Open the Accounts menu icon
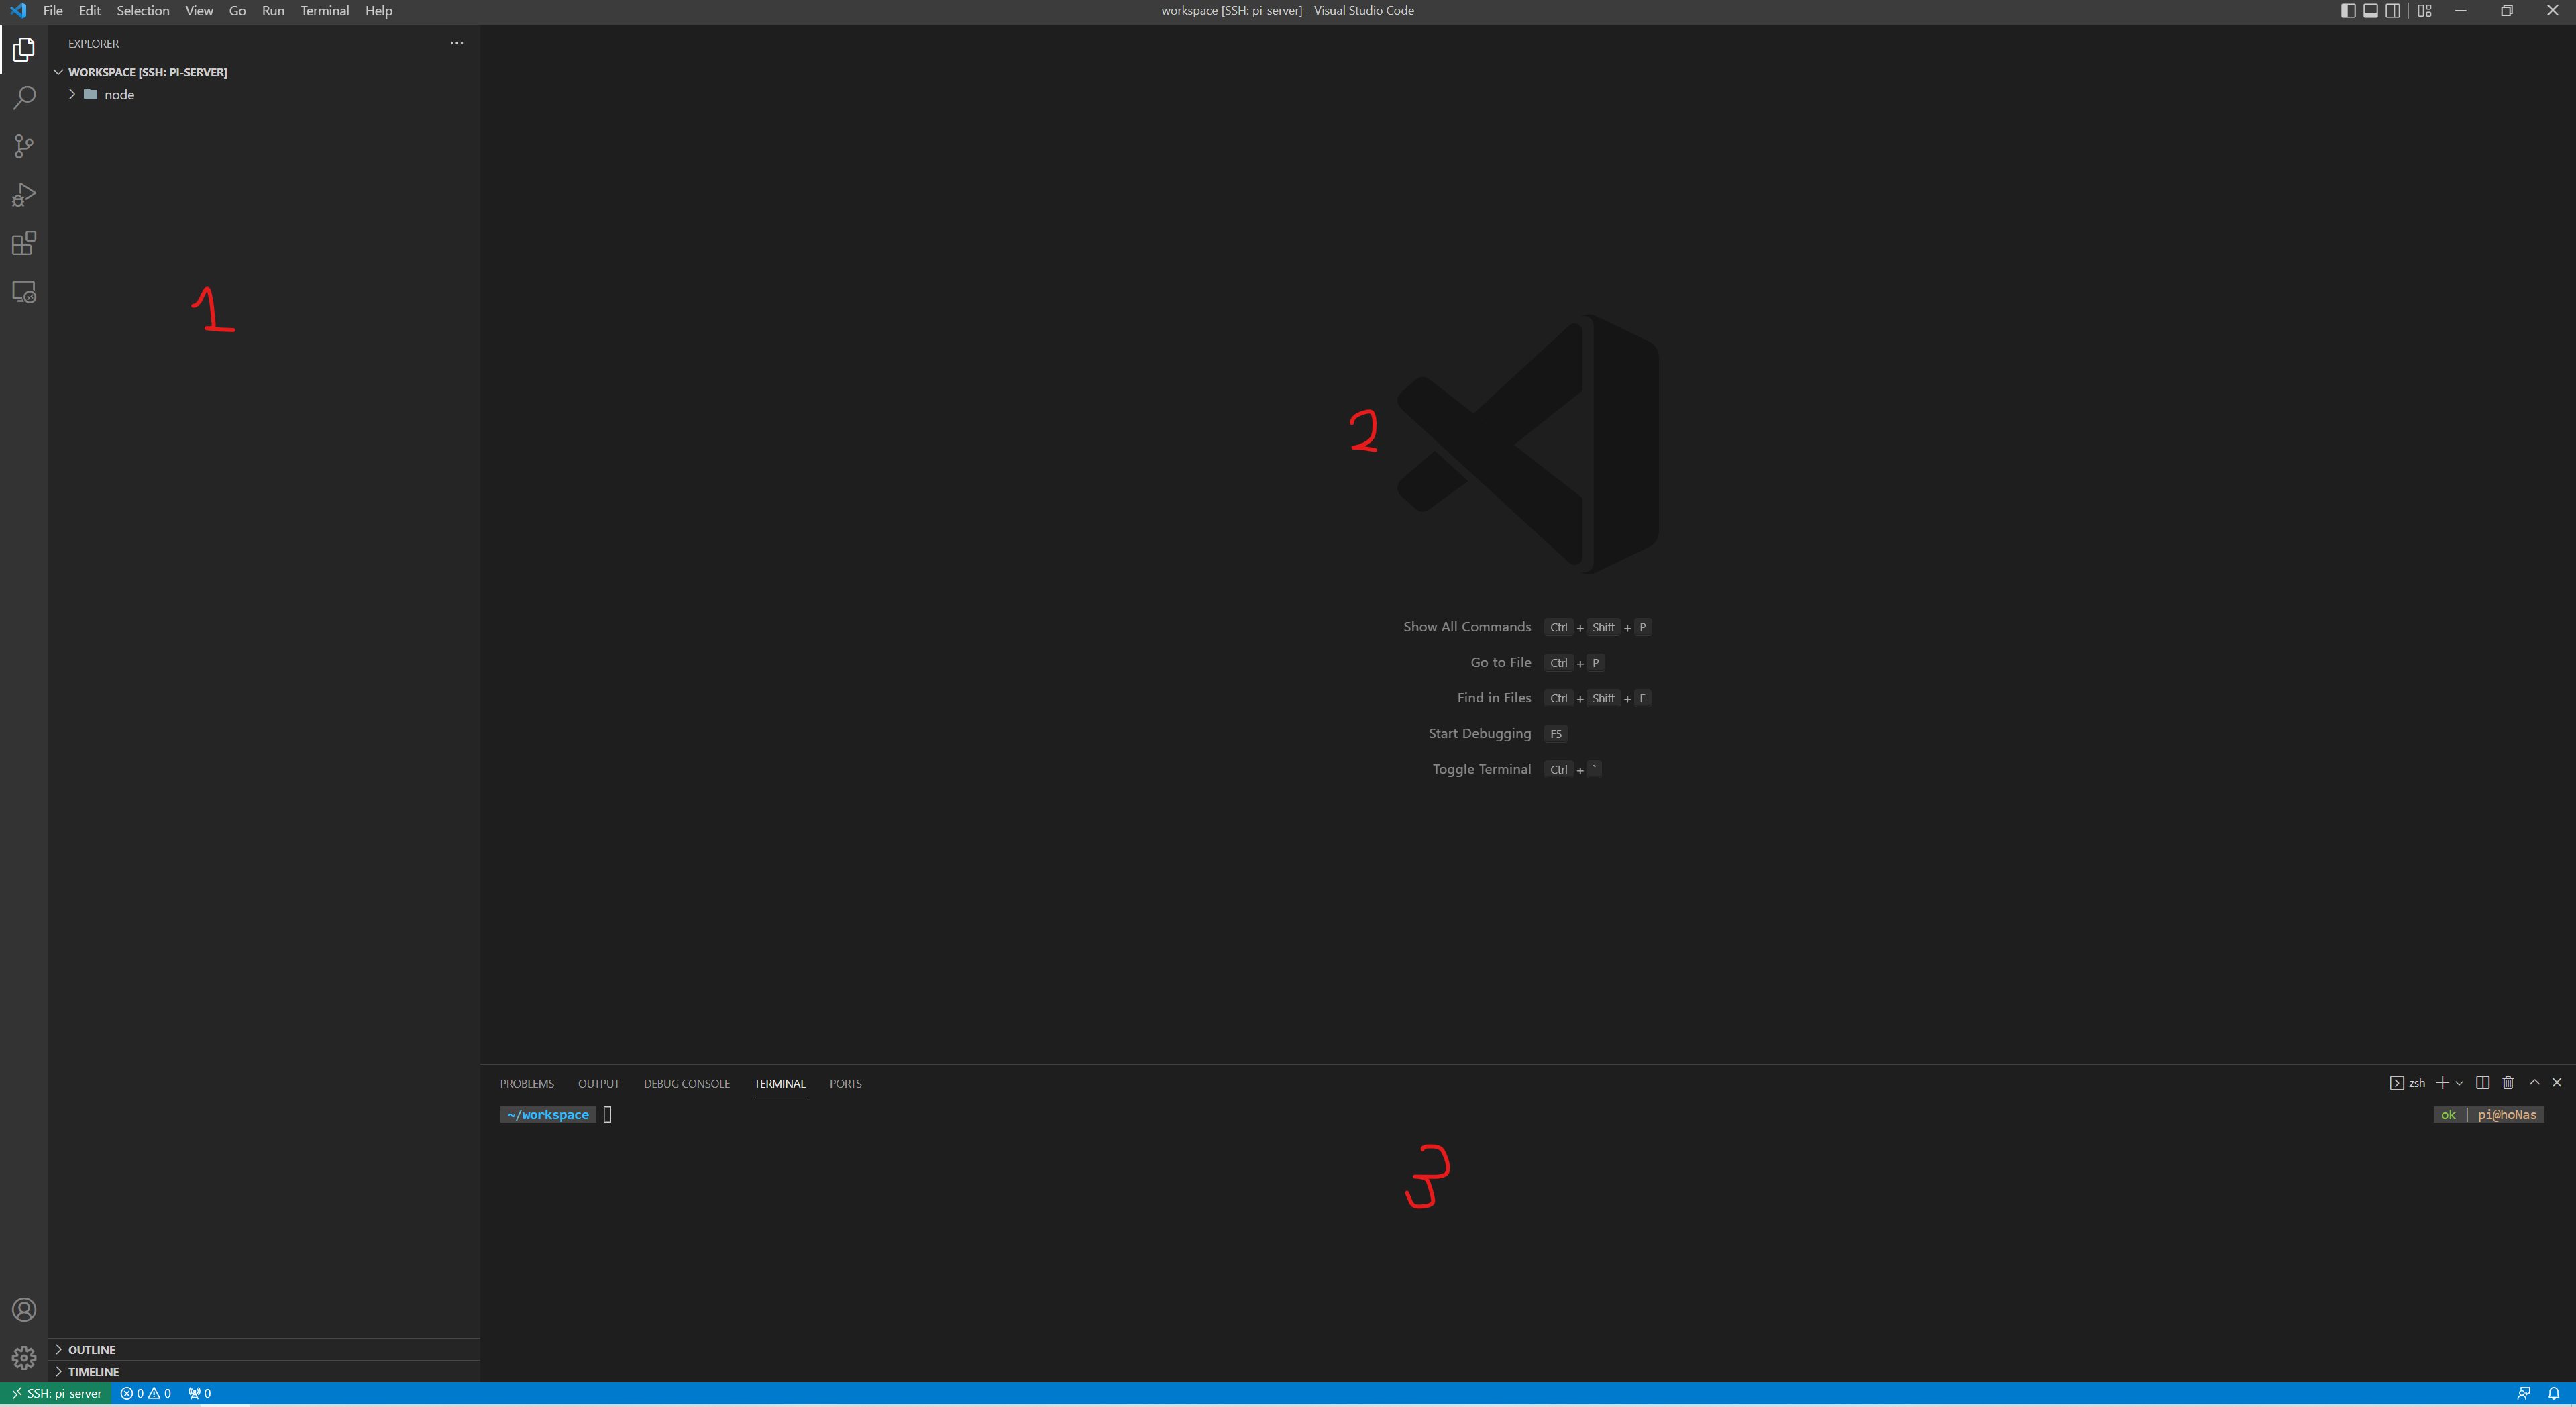 point(24,1310)
